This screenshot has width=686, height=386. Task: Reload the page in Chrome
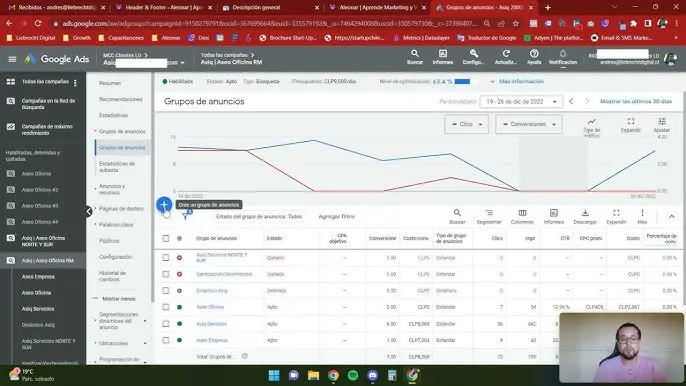(38, 23)
